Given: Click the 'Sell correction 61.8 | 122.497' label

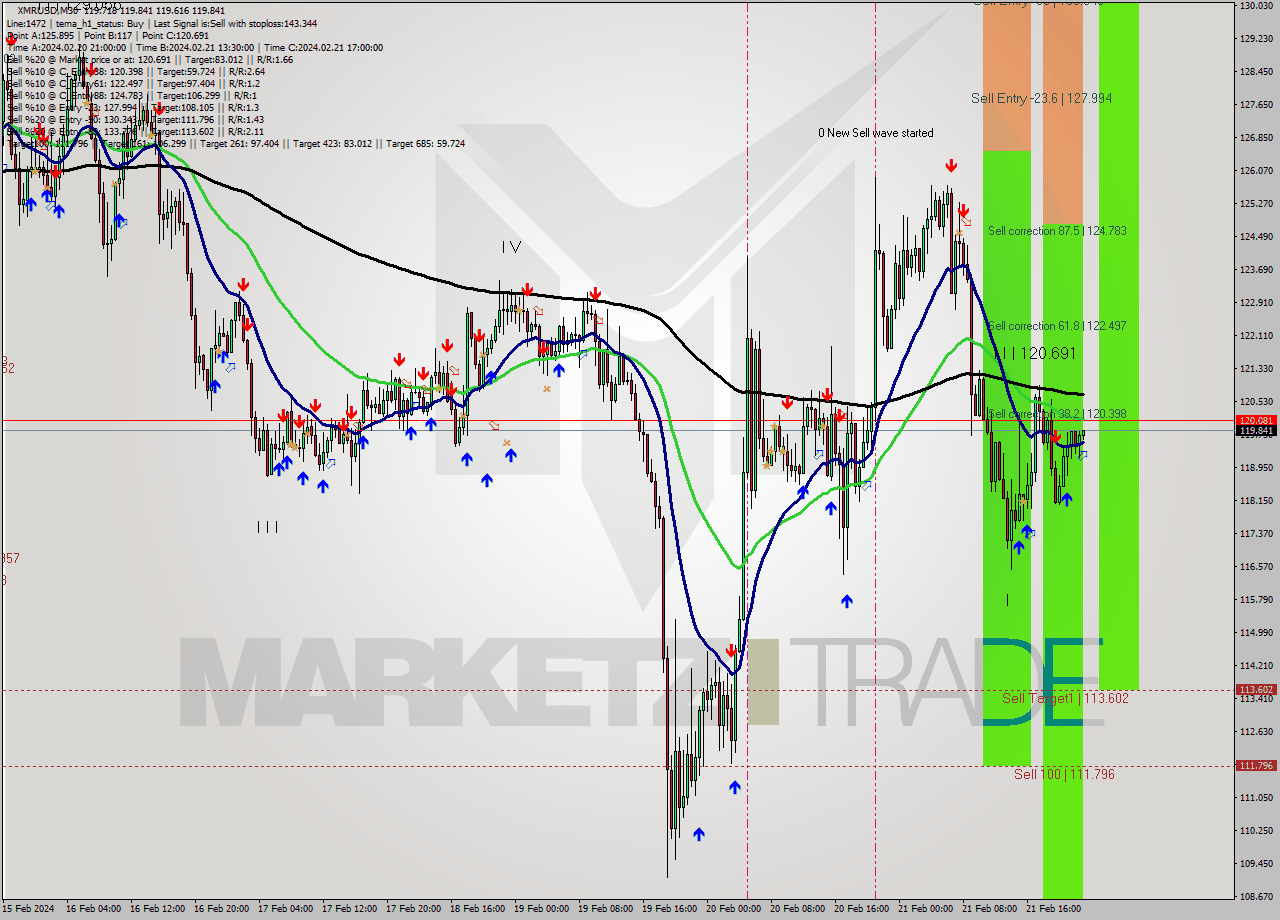Looking at the screenshot, I should coord(1057,325).
